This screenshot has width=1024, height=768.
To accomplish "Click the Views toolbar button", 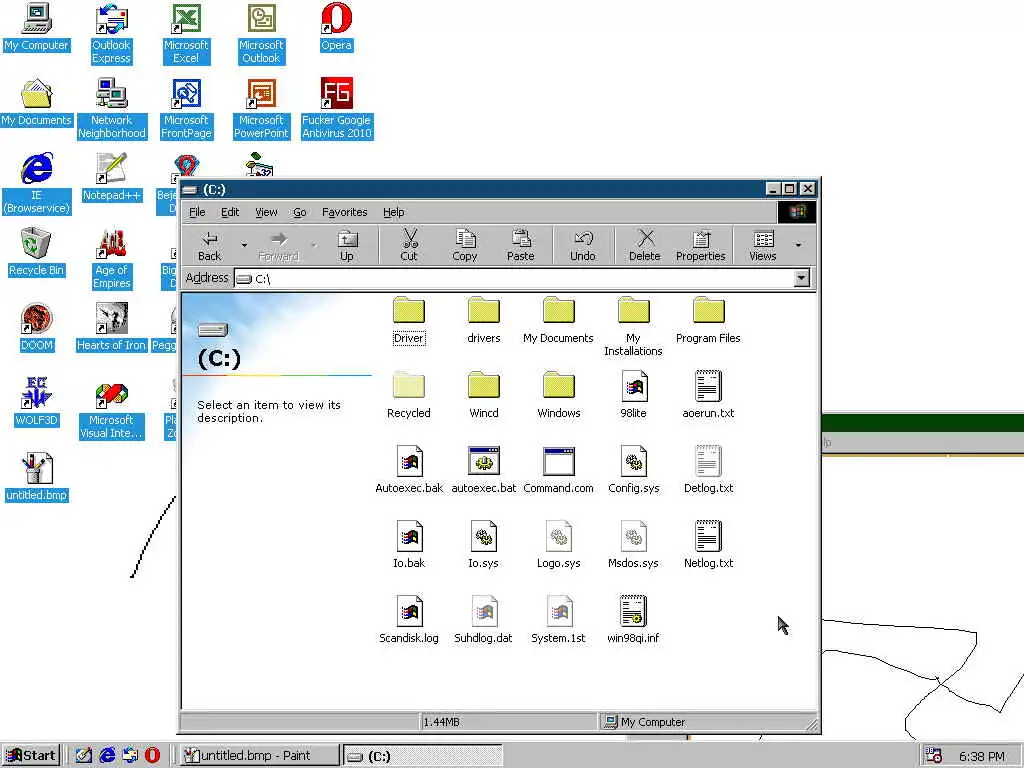I will click(x=763, y=246).
